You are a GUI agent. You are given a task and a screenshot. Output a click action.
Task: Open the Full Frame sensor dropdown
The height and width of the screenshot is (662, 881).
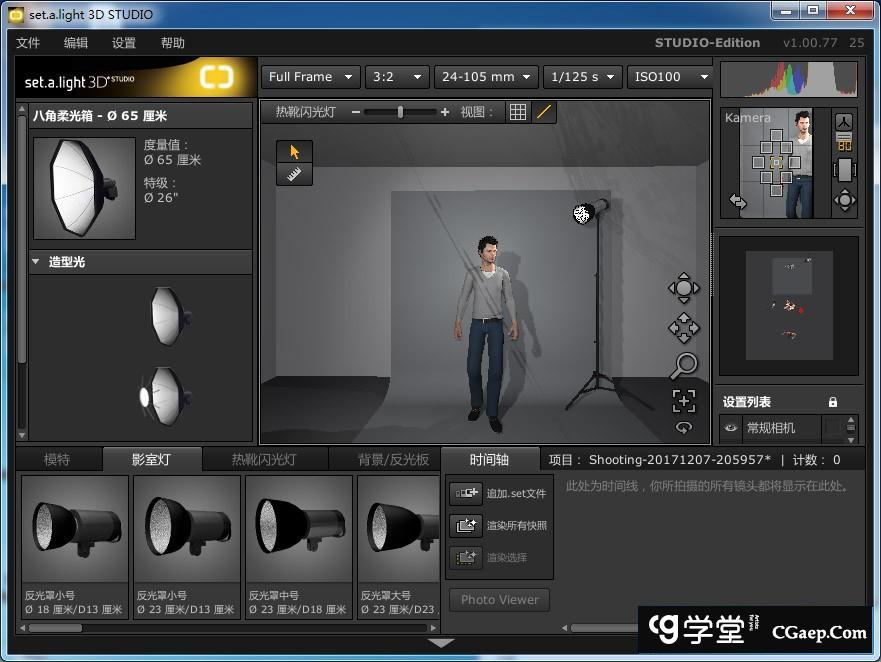[311, 77]
